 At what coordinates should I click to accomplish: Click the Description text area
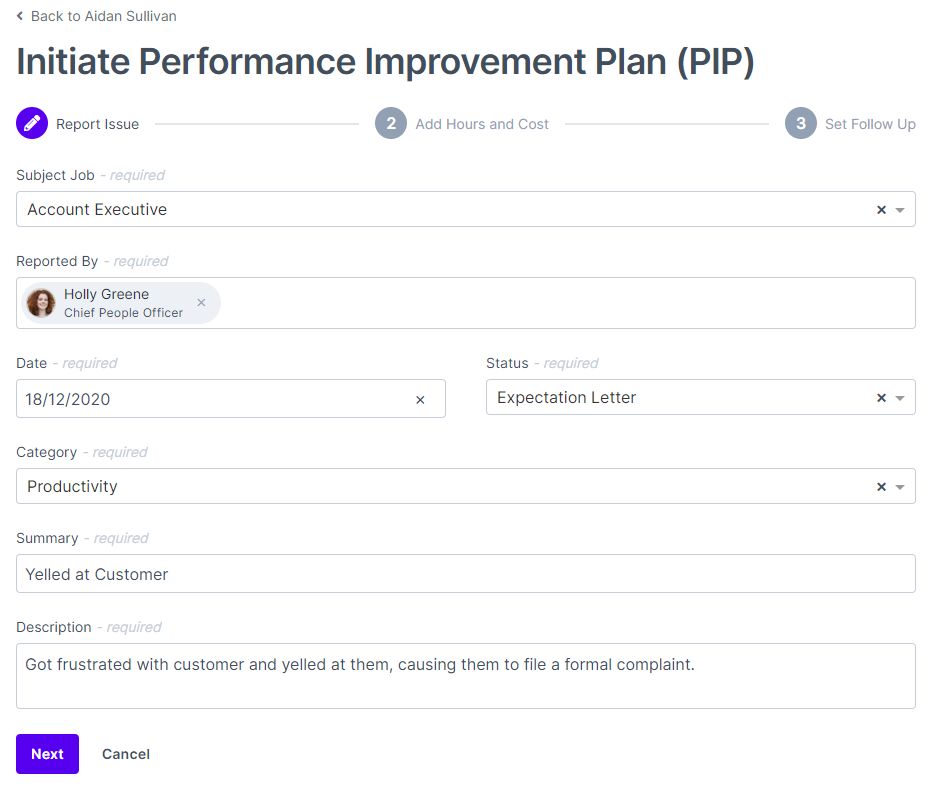[466, 675]
